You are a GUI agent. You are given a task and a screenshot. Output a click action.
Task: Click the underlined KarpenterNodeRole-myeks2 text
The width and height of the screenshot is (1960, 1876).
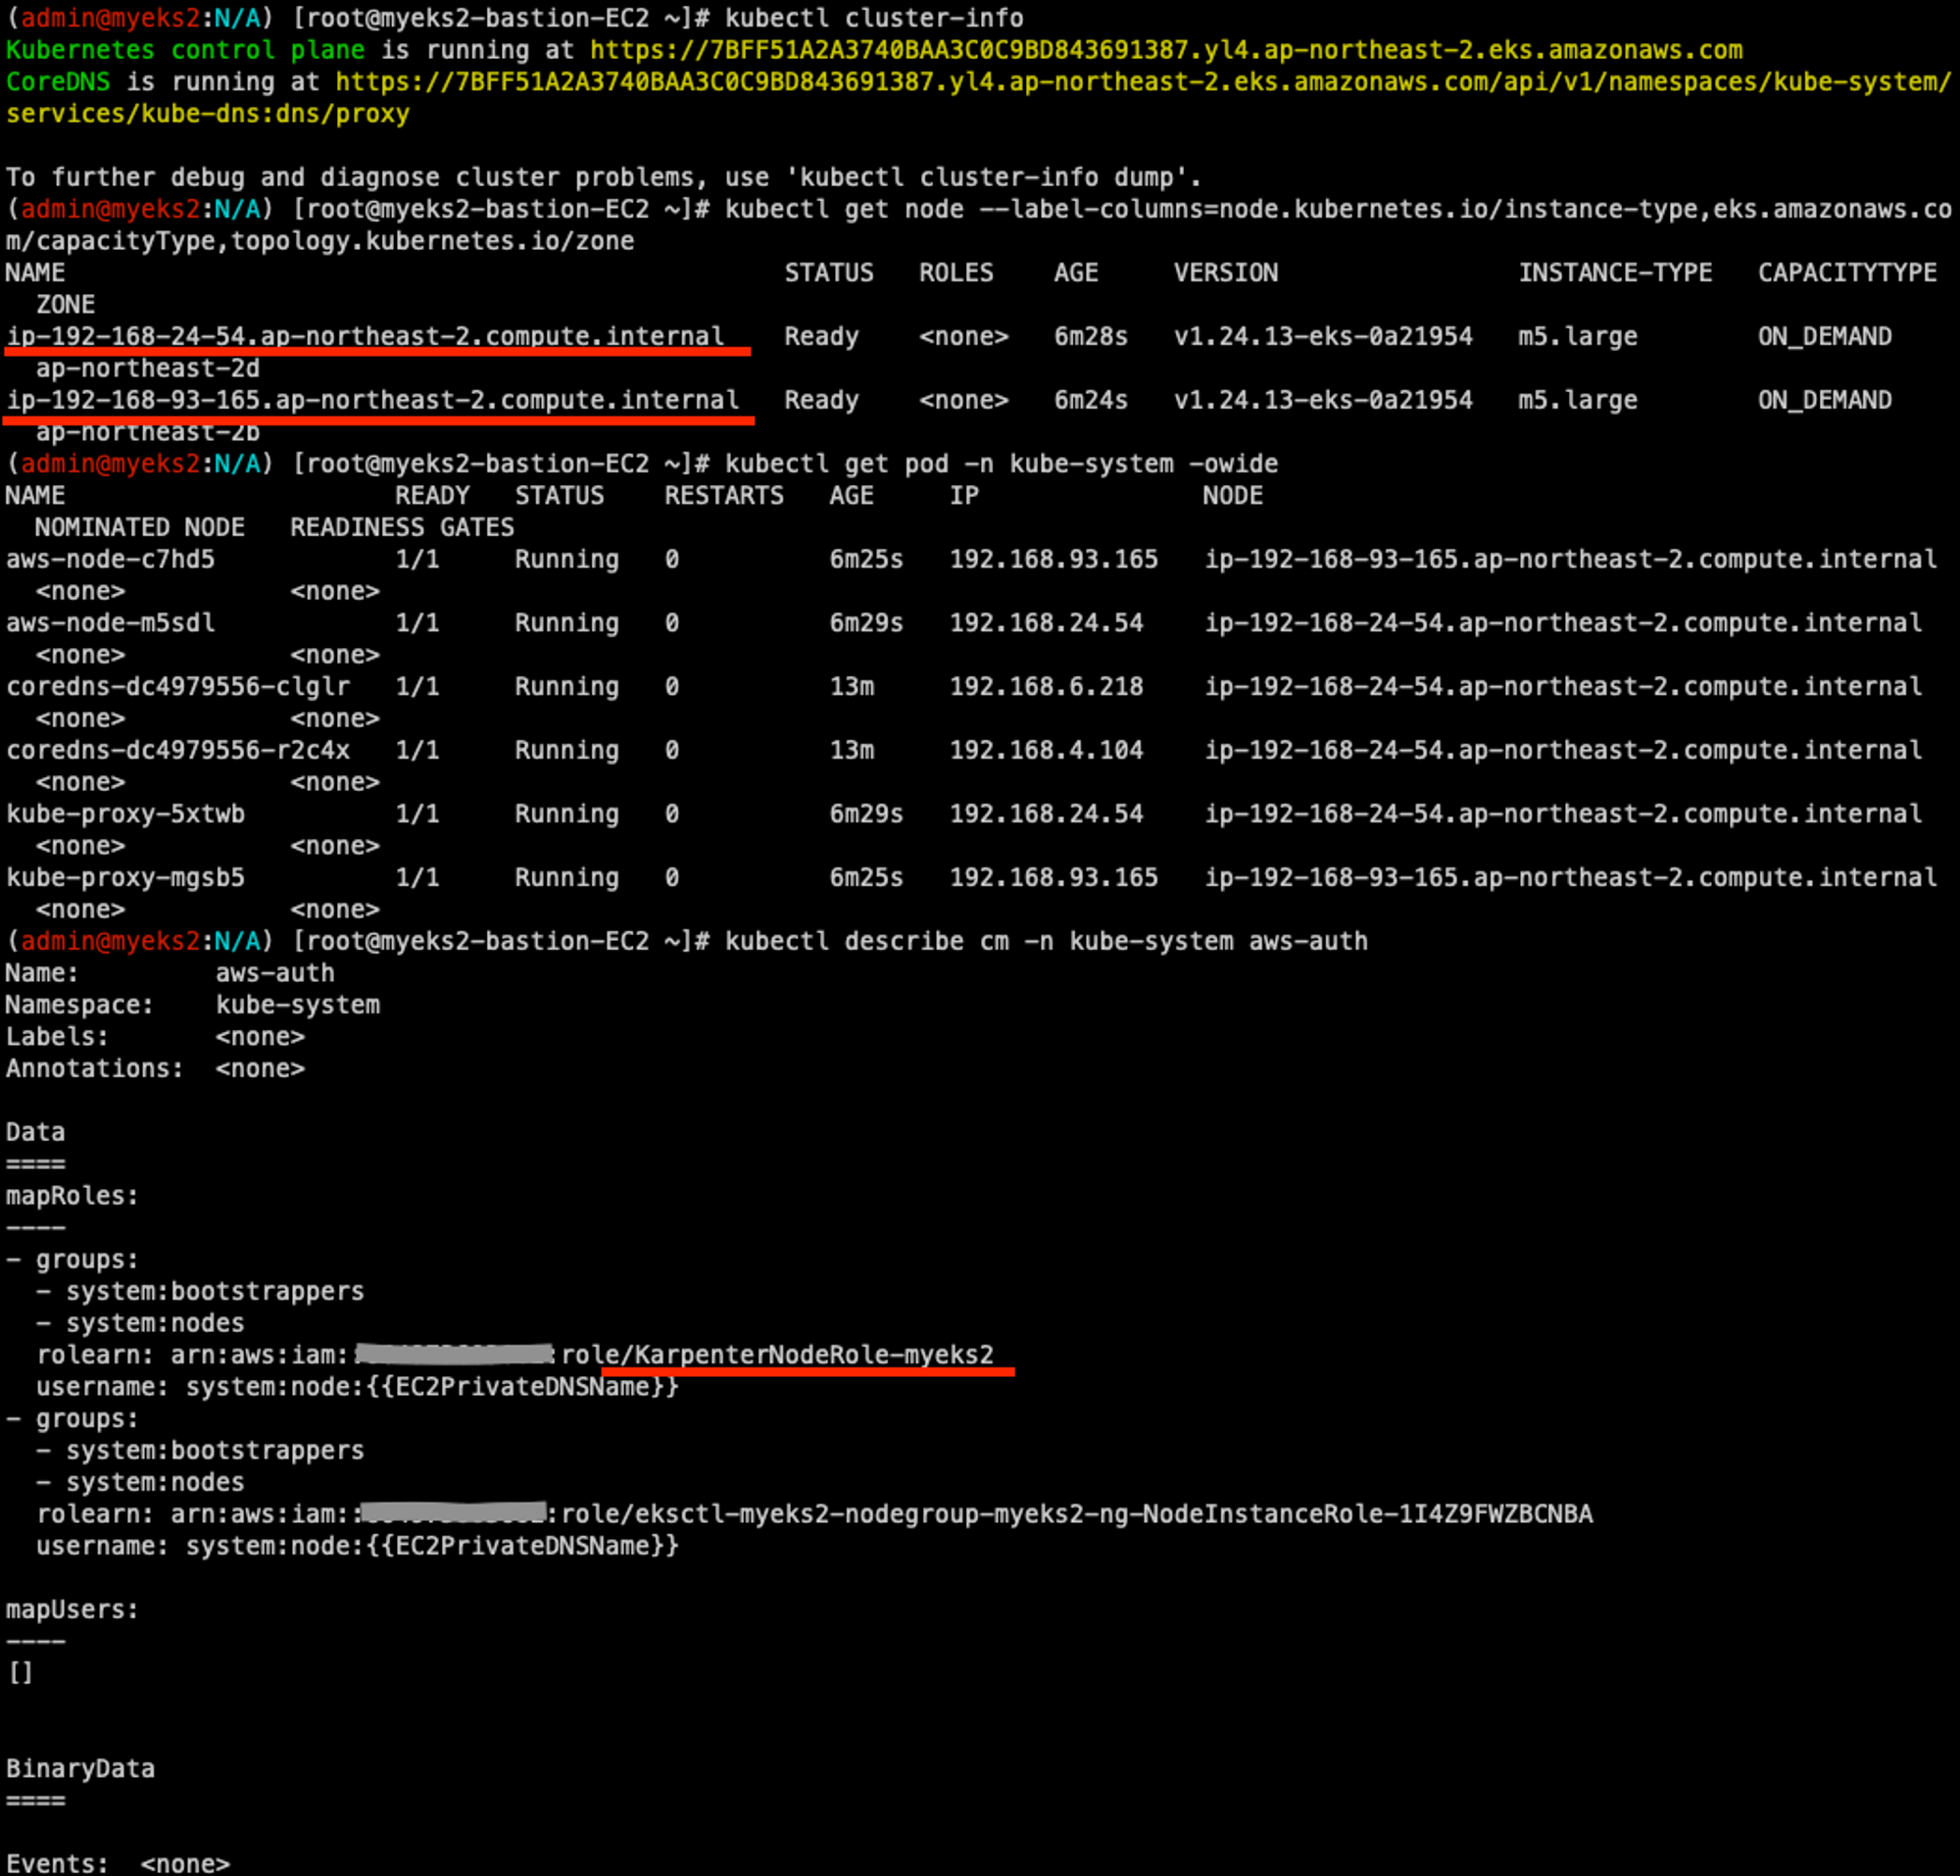(813, 1355)
